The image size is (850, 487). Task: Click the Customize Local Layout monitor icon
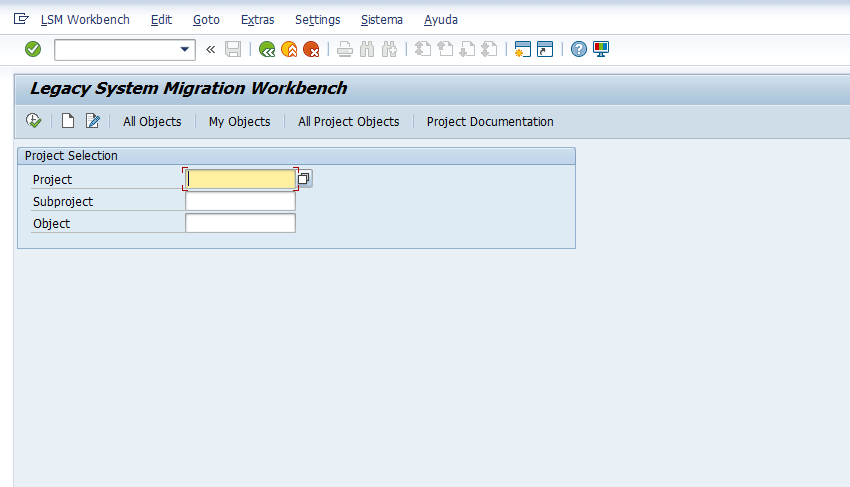[601, 49]
